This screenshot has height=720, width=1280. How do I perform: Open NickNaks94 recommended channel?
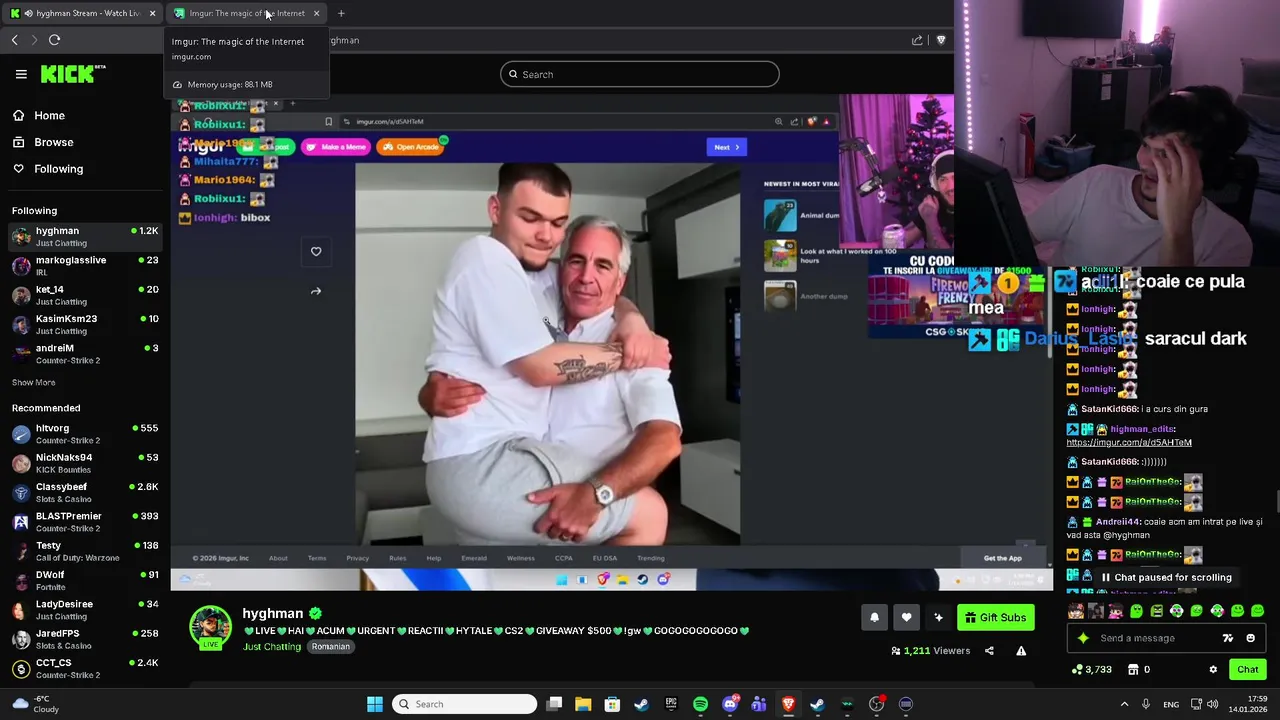click(x=83, y=463)
